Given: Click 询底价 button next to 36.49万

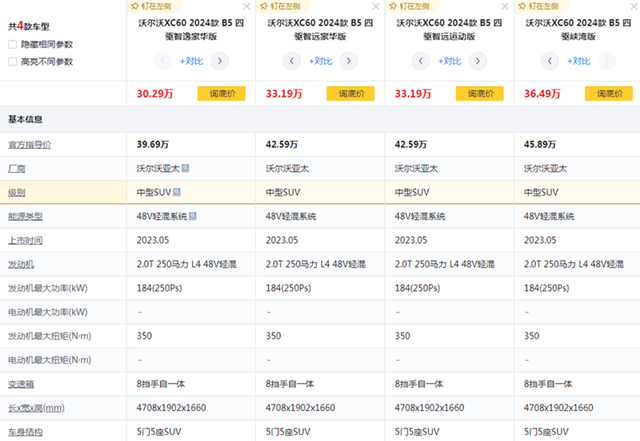Looking at the screenshot, I should coord(609,94).
